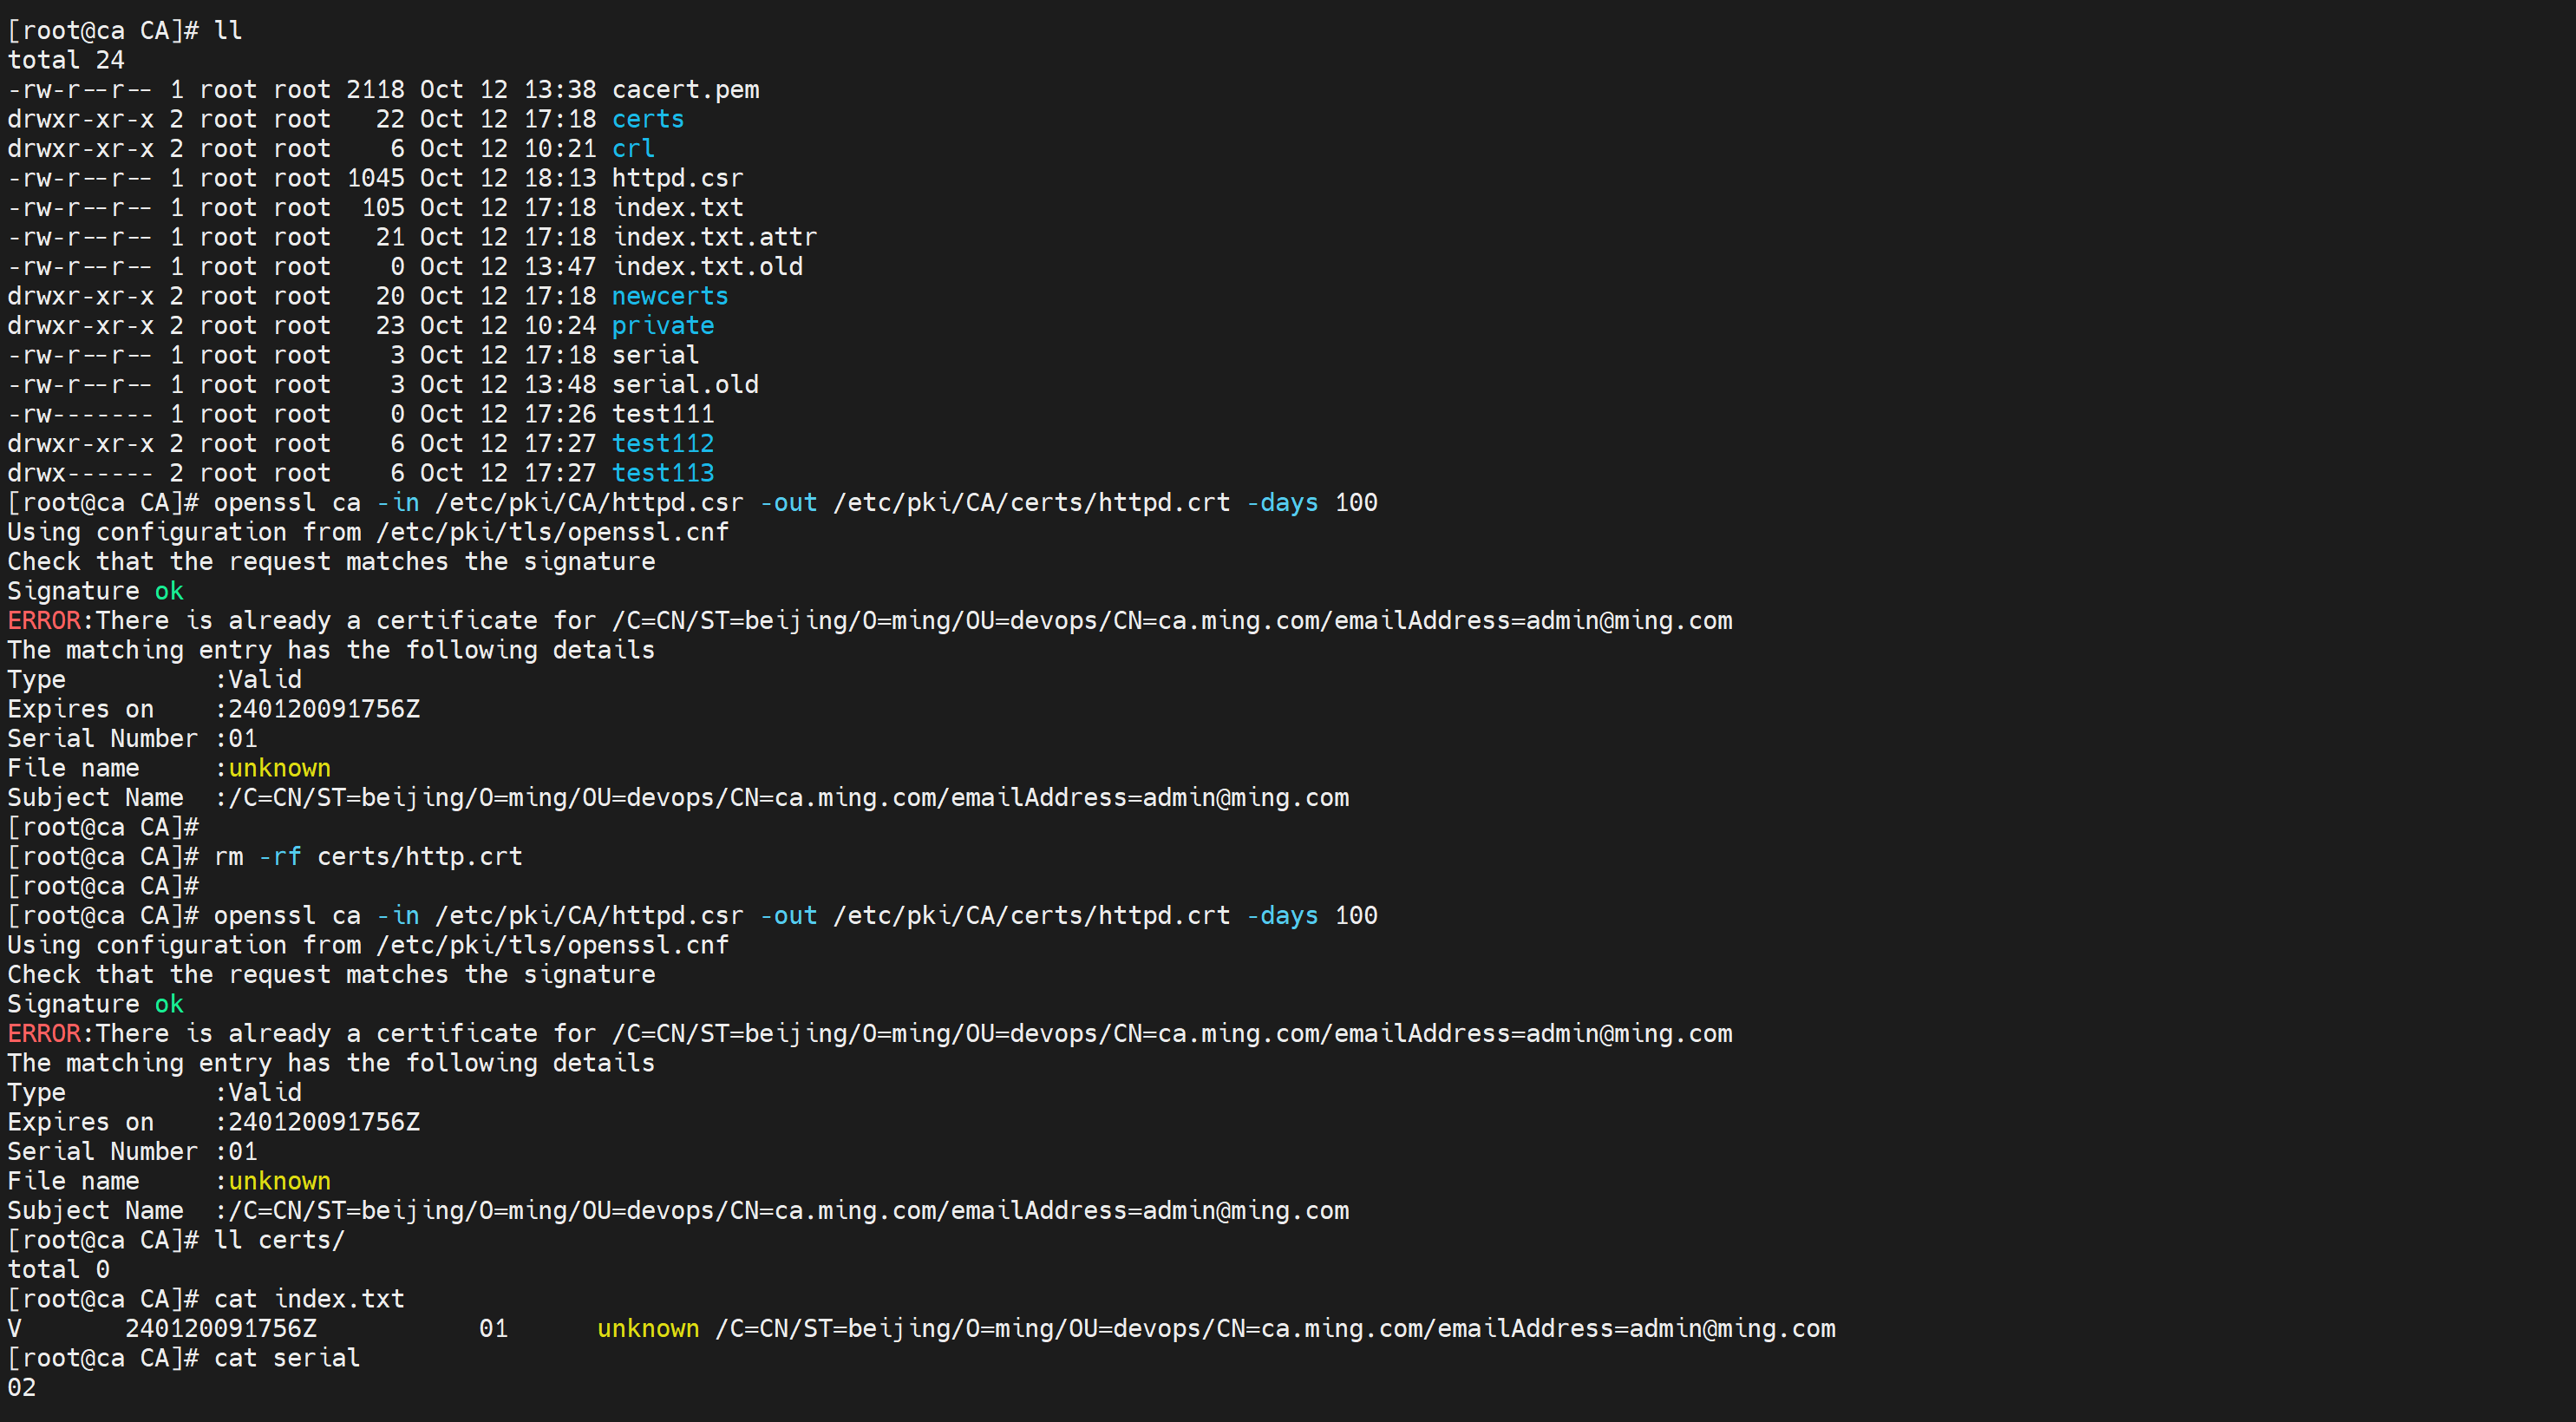Click the cat serial command line

tap(287, 1358)
